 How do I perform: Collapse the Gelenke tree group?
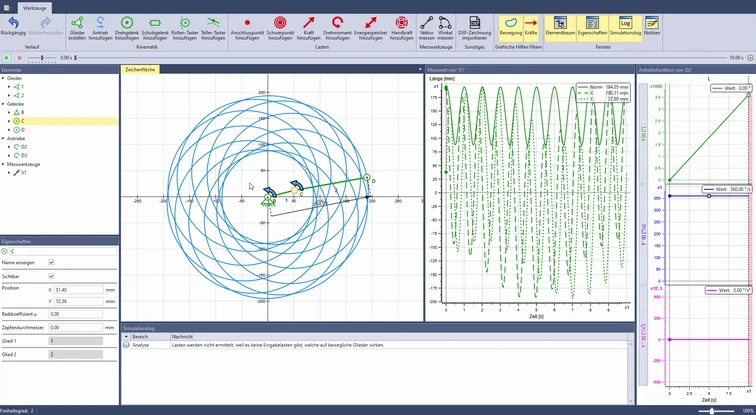(3, 104)
